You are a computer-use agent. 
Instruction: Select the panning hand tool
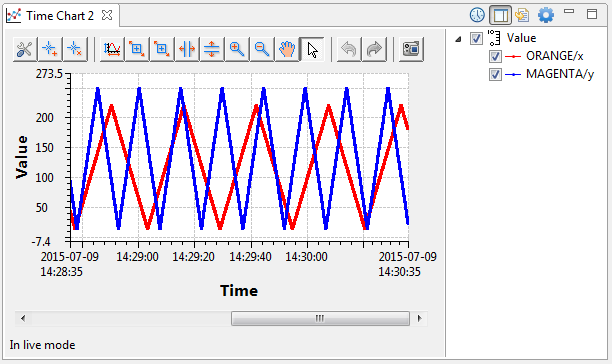click(287, 49)
